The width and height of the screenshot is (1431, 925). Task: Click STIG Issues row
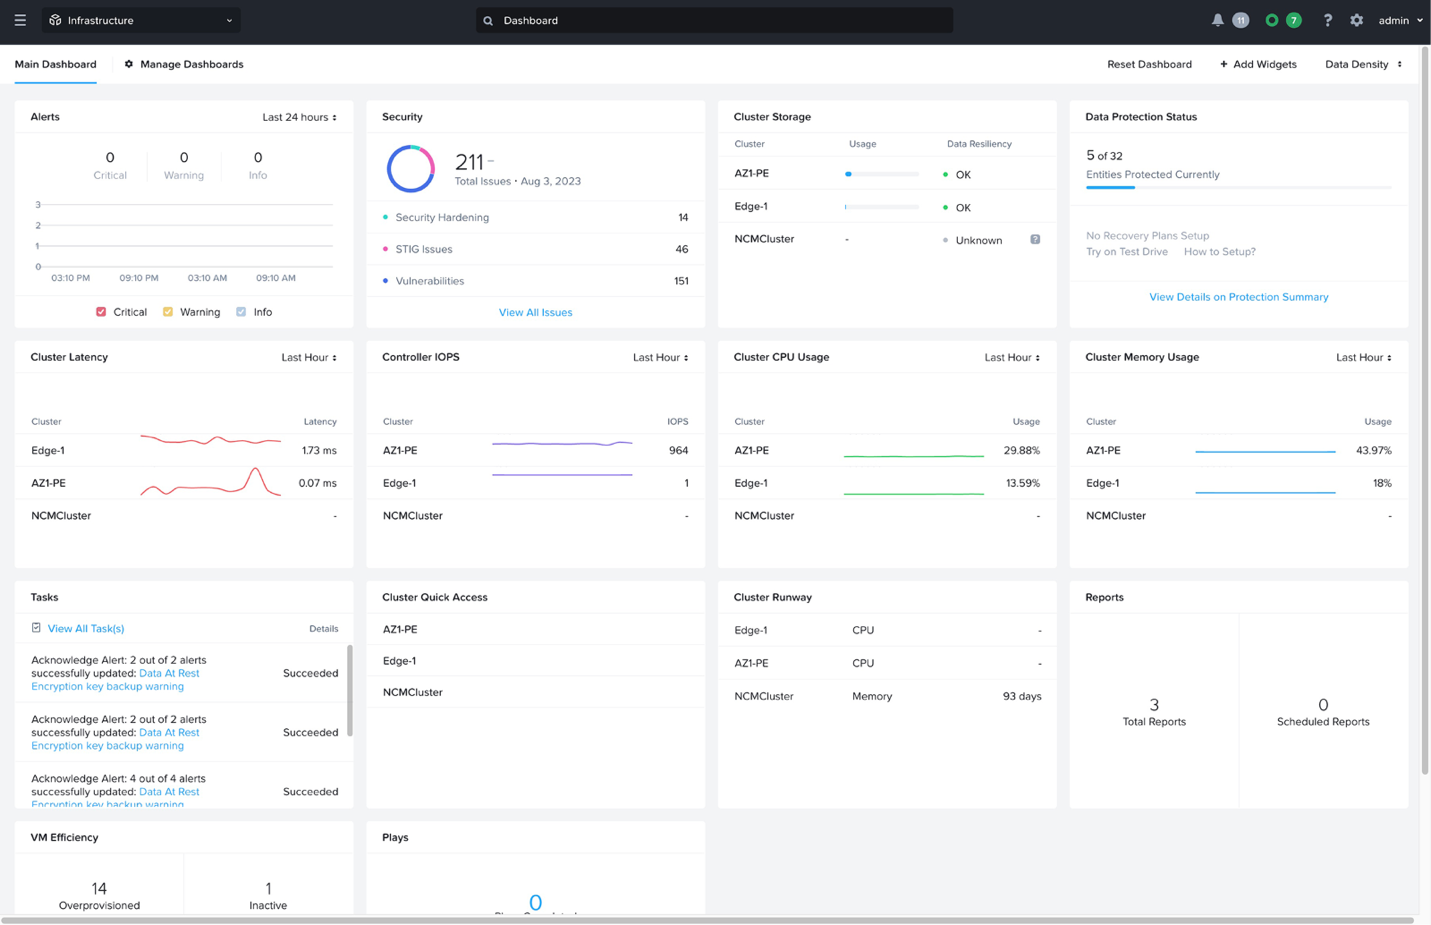[535, 249]
